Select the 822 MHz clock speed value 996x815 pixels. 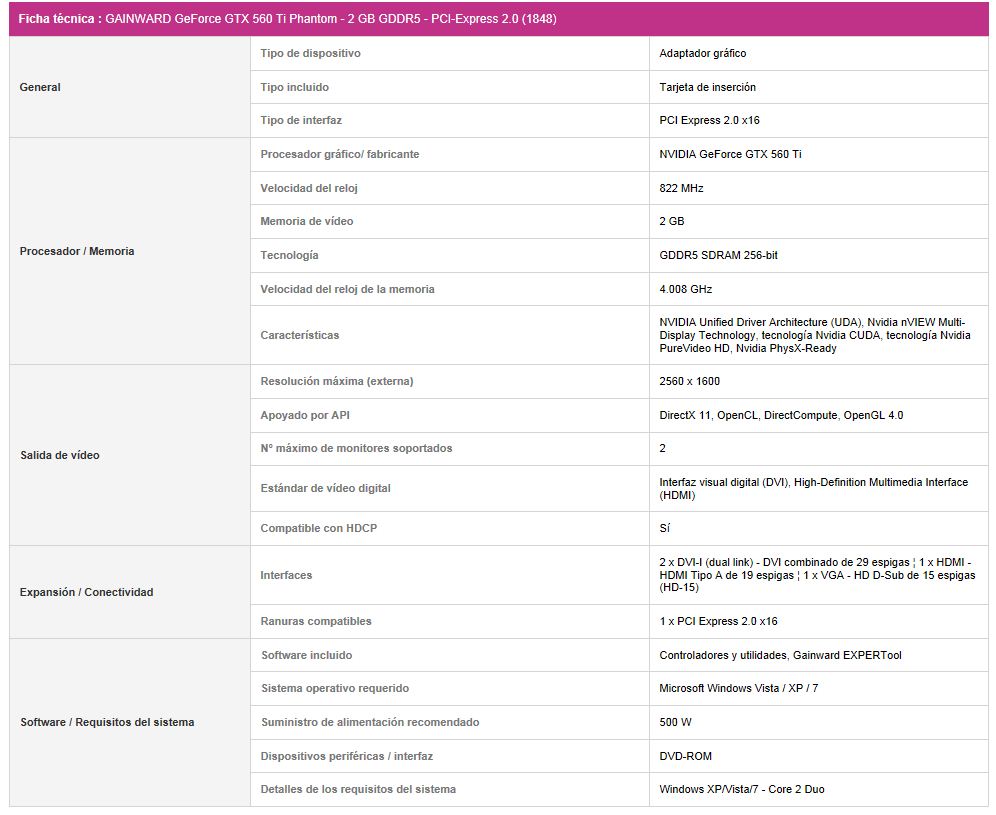[682, 188]
